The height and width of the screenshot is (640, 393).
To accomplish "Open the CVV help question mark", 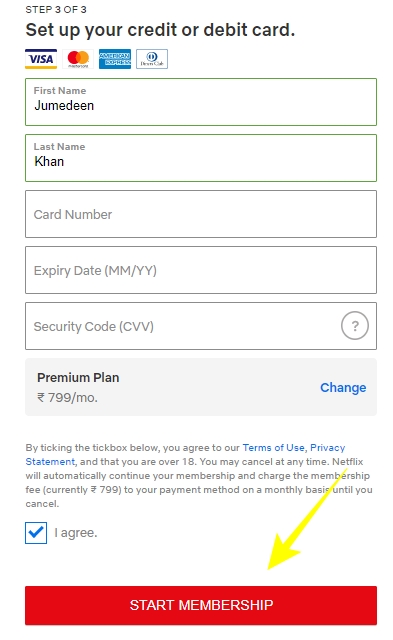I will pos(355,326).
